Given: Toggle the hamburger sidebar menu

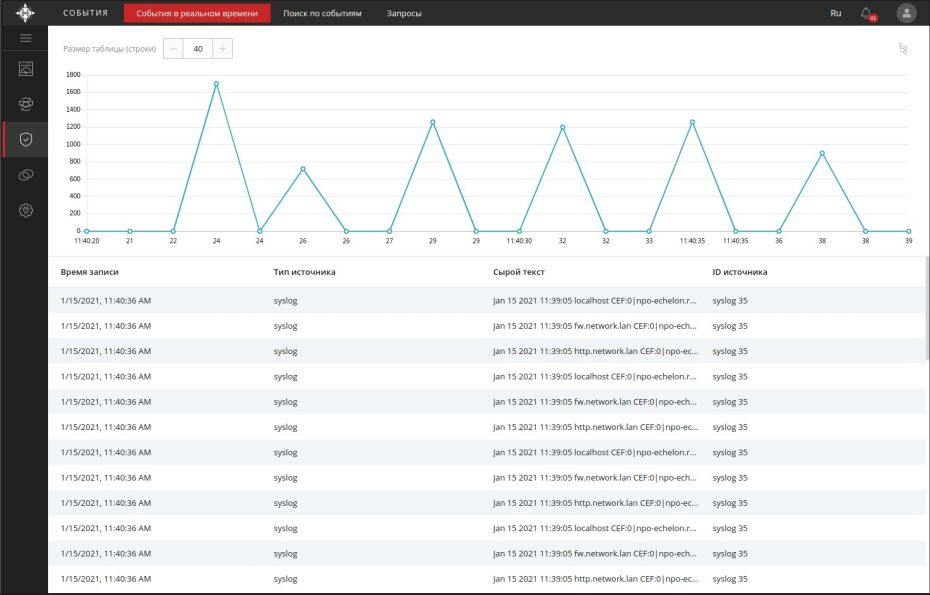Looking at the screenshot, I should coord(26,38).
